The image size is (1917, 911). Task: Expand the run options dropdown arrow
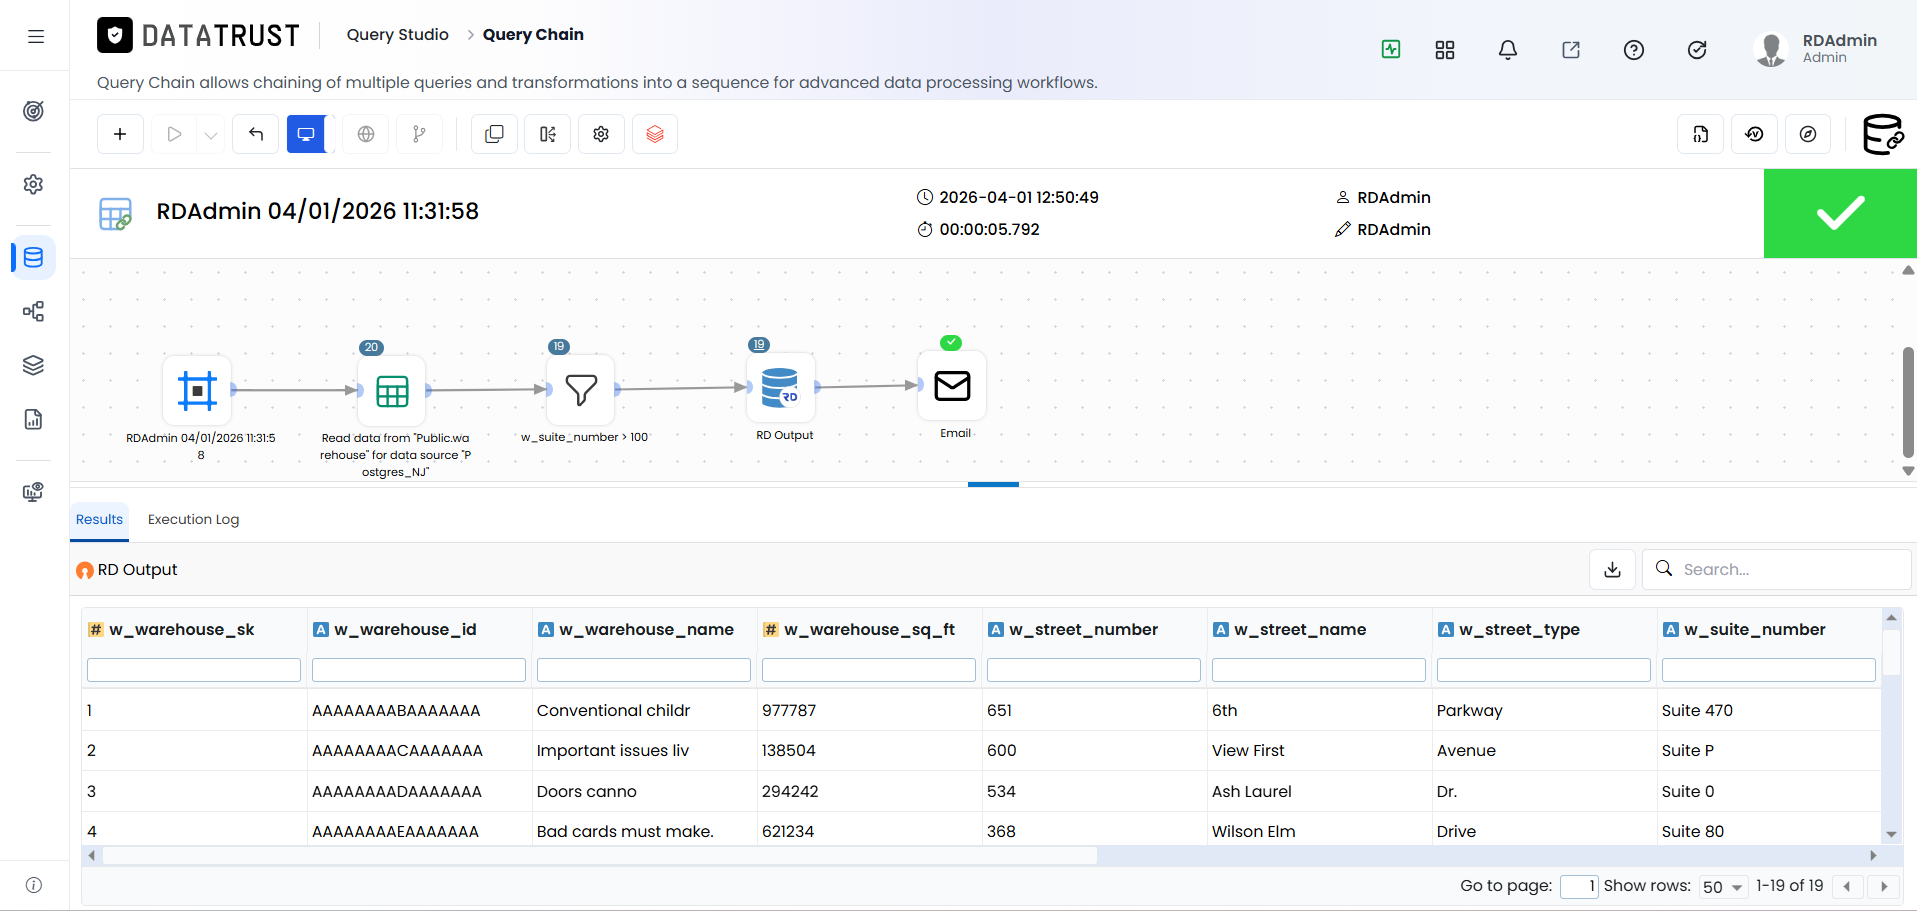(211, 134)
